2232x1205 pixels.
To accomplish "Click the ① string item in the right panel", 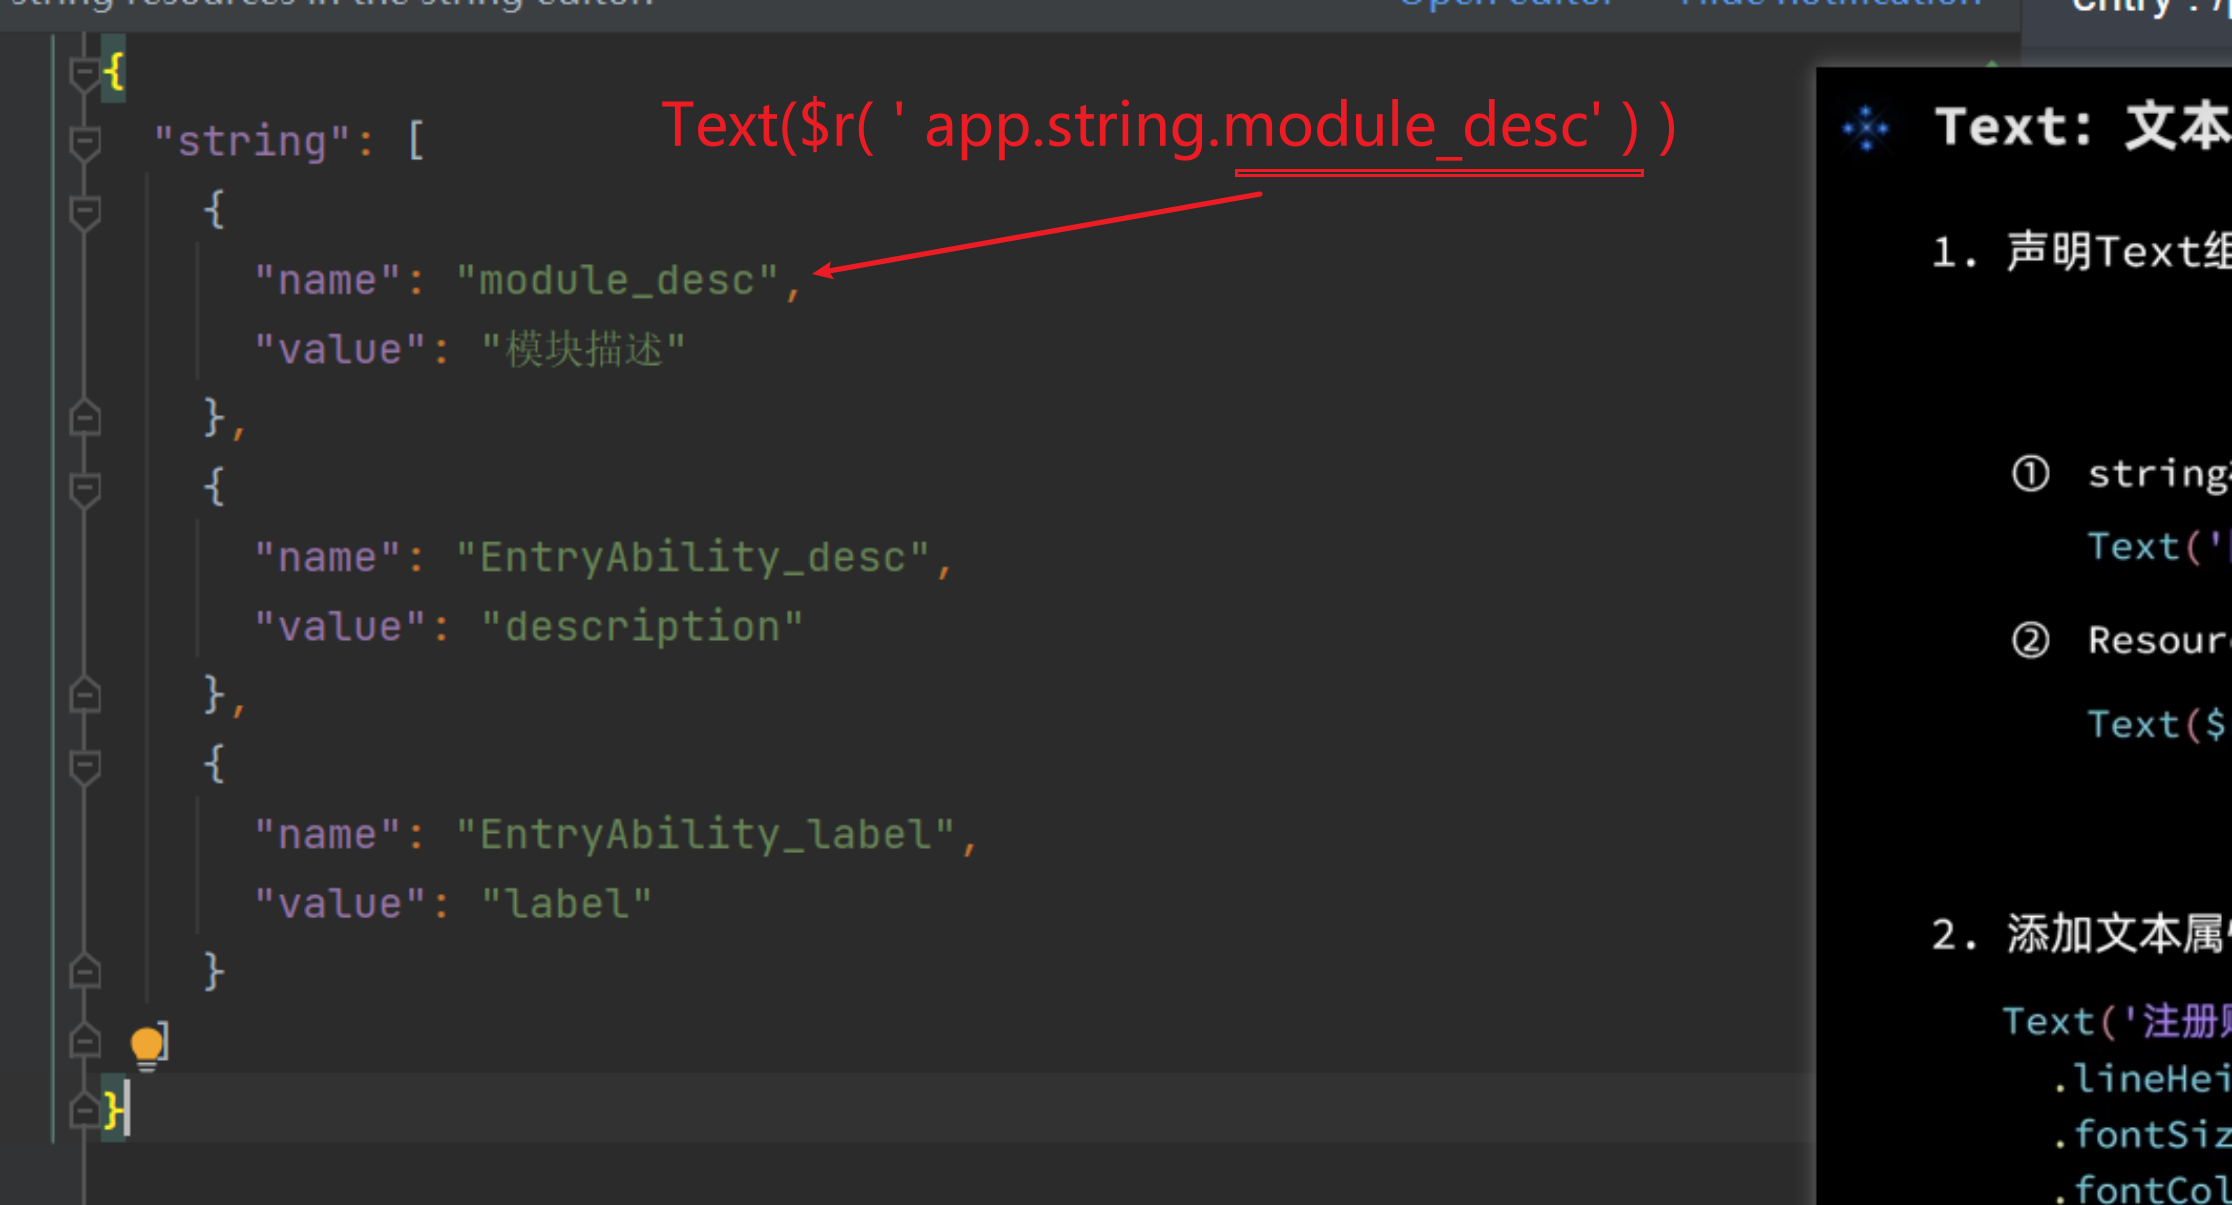I will click(2120, 474).
